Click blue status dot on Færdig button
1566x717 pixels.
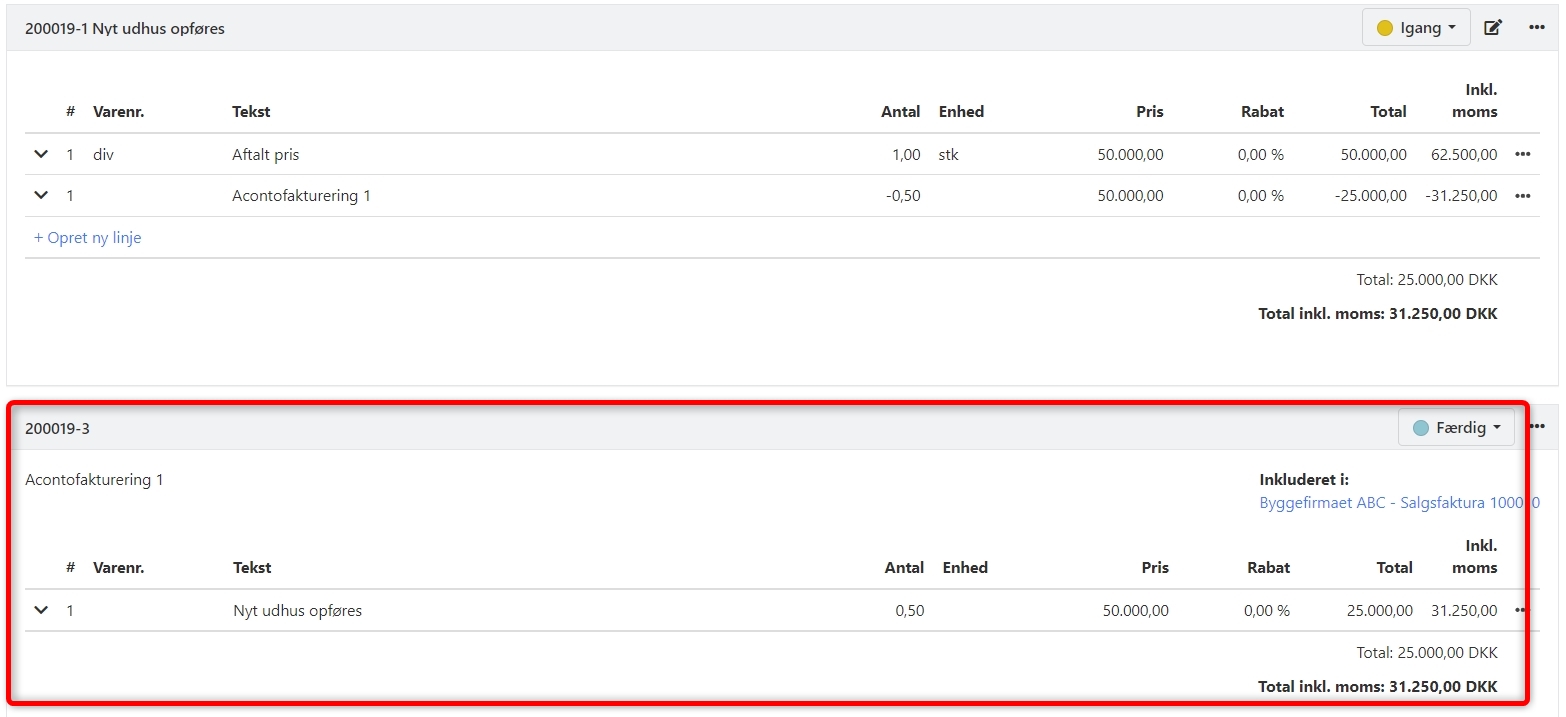coord(1420,428)
